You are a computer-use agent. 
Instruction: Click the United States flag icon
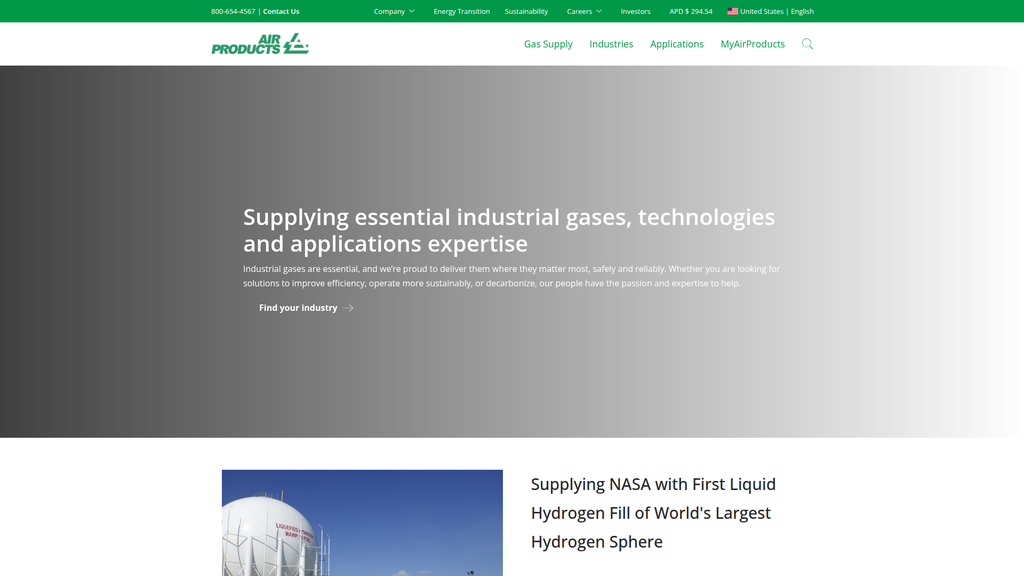(x=733, y=11)
